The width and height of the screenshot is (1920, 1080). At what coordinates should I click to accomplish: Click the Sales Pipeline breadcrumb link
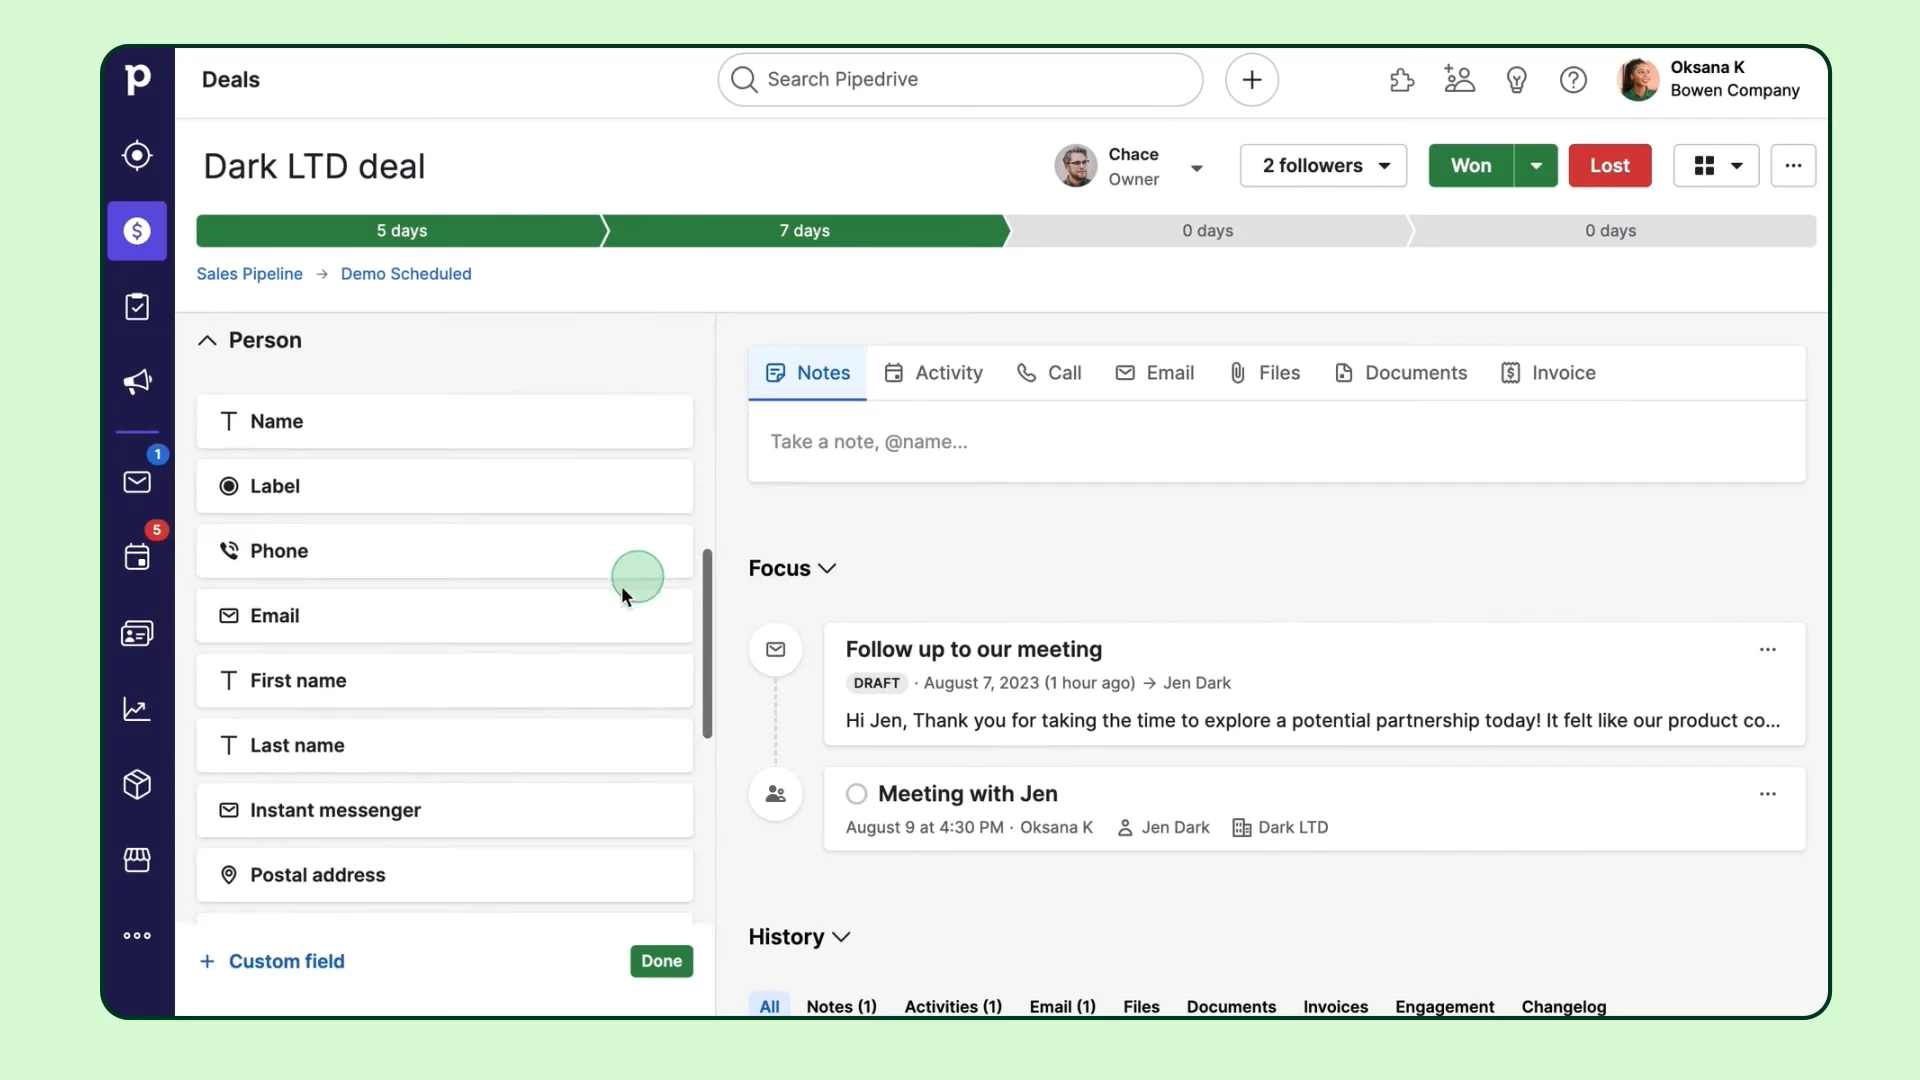[249, 274]
